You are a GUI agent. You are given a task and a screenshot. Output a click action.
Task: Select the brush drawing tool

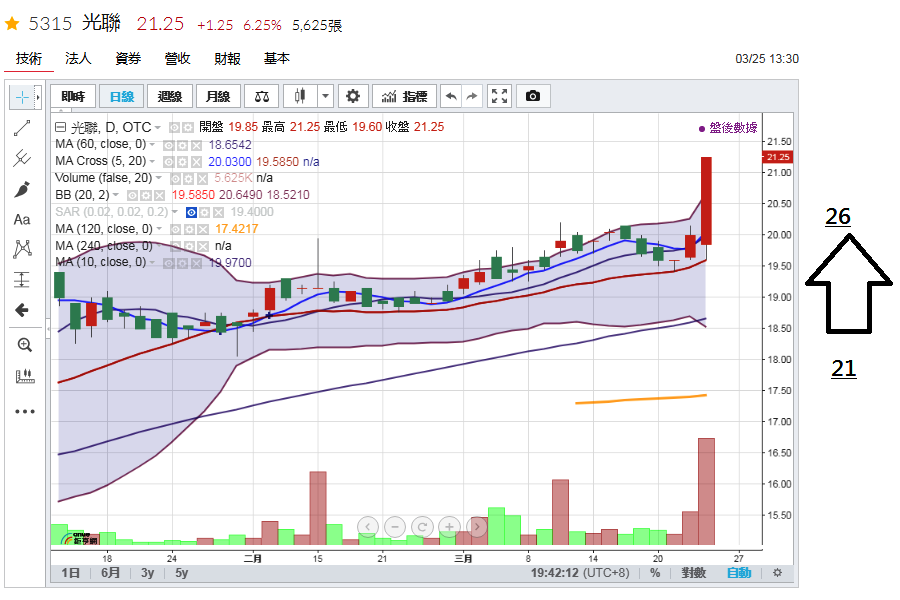(x=22, y=189)
